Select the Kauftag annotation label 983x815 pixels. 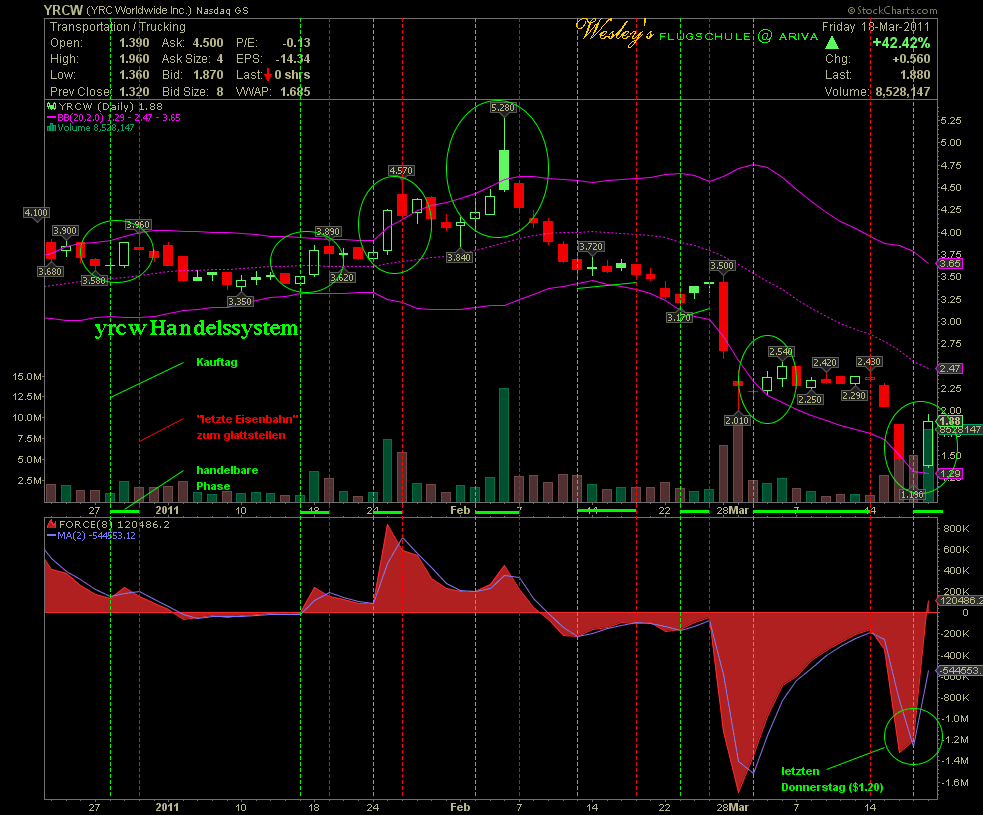pos(215,362)
